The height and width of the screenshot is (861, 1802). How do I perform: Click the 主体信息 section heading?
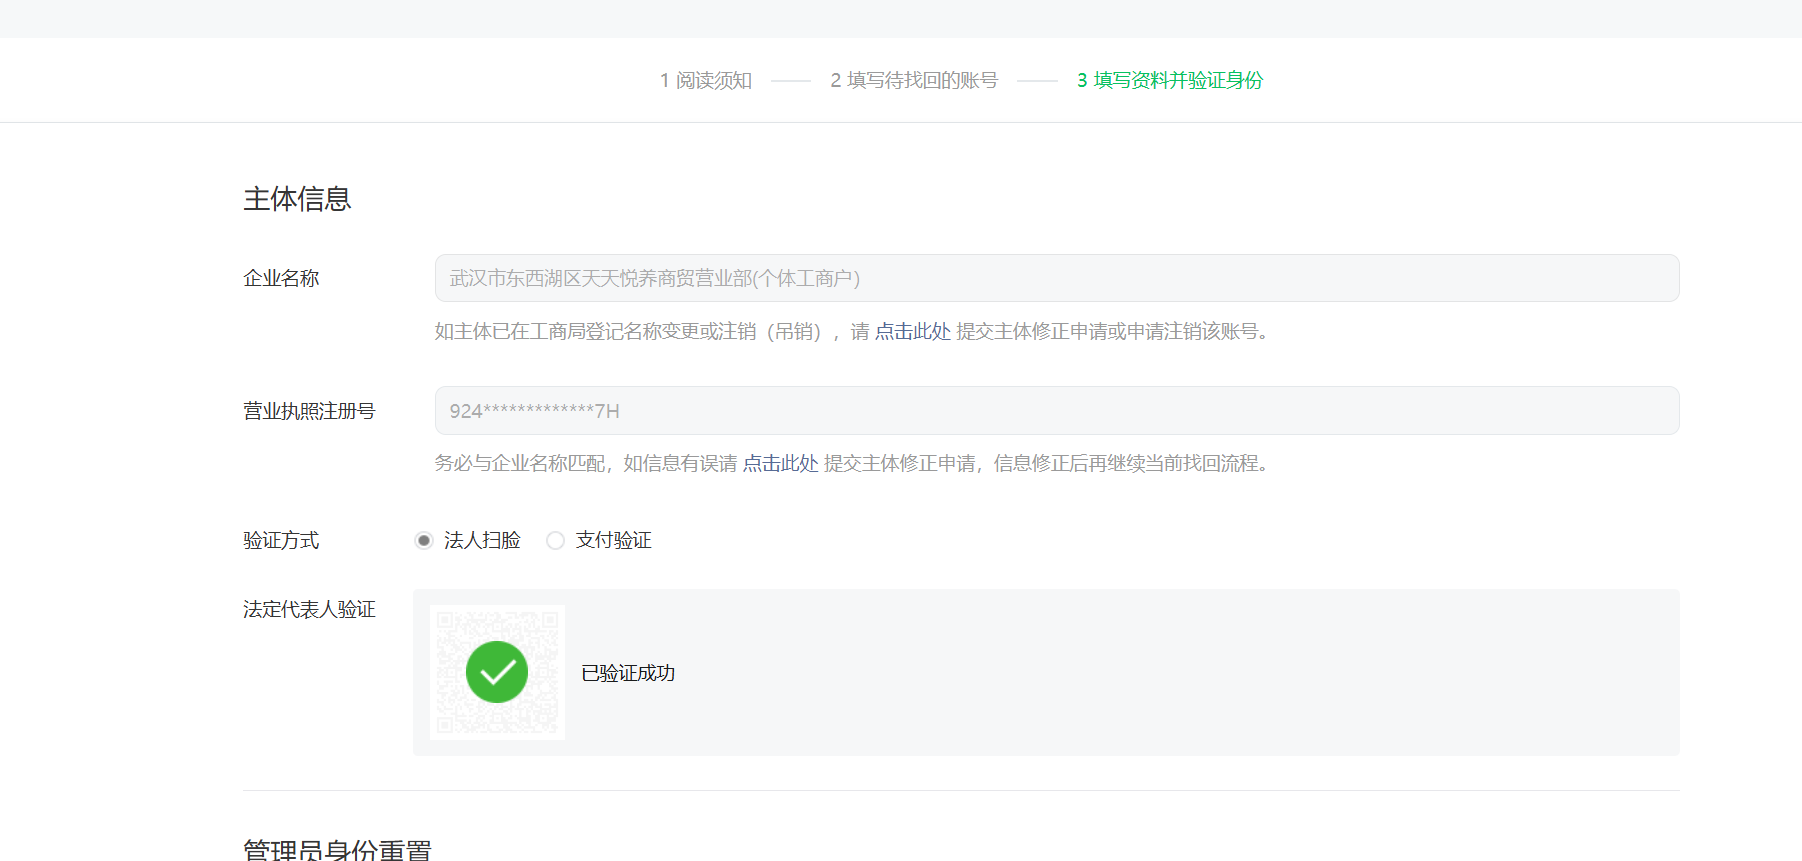tap(297, 199)
